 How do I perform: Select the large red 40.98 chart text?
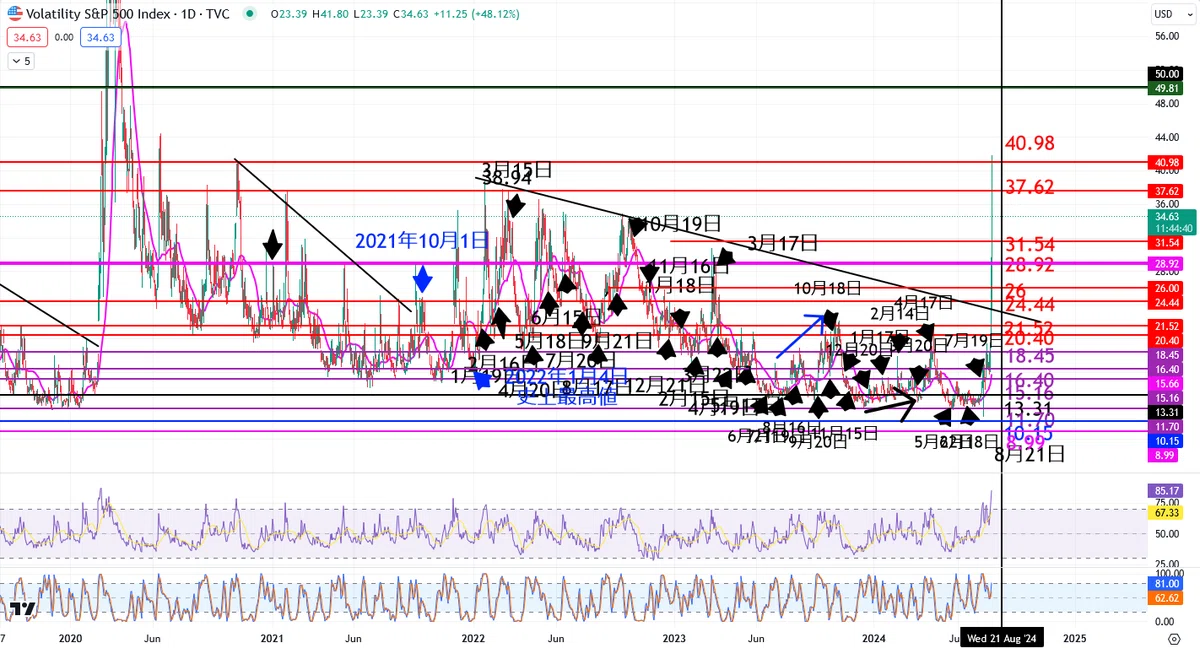[1030, 143]
